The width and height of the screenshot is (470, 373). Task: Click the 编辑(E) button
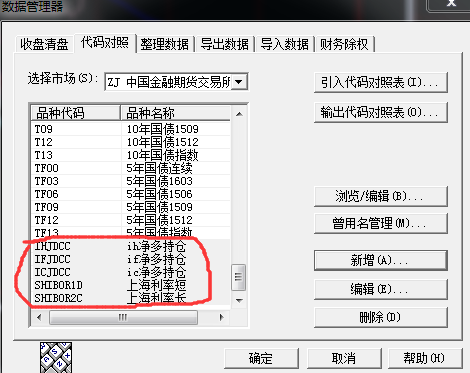[x=381, y=289]
